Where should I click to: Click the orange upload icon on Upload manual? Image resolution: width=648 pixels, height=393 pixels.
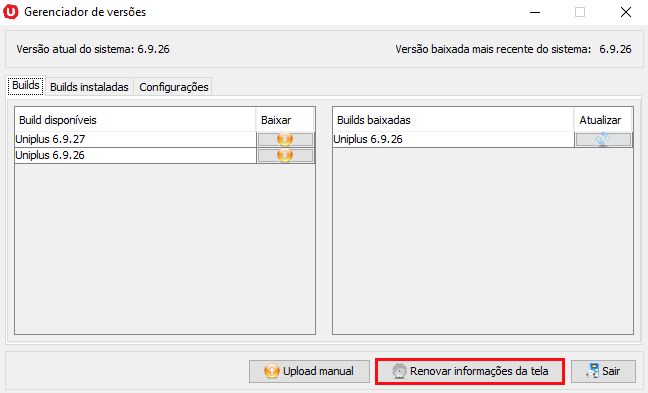click(x=272, y=371)
